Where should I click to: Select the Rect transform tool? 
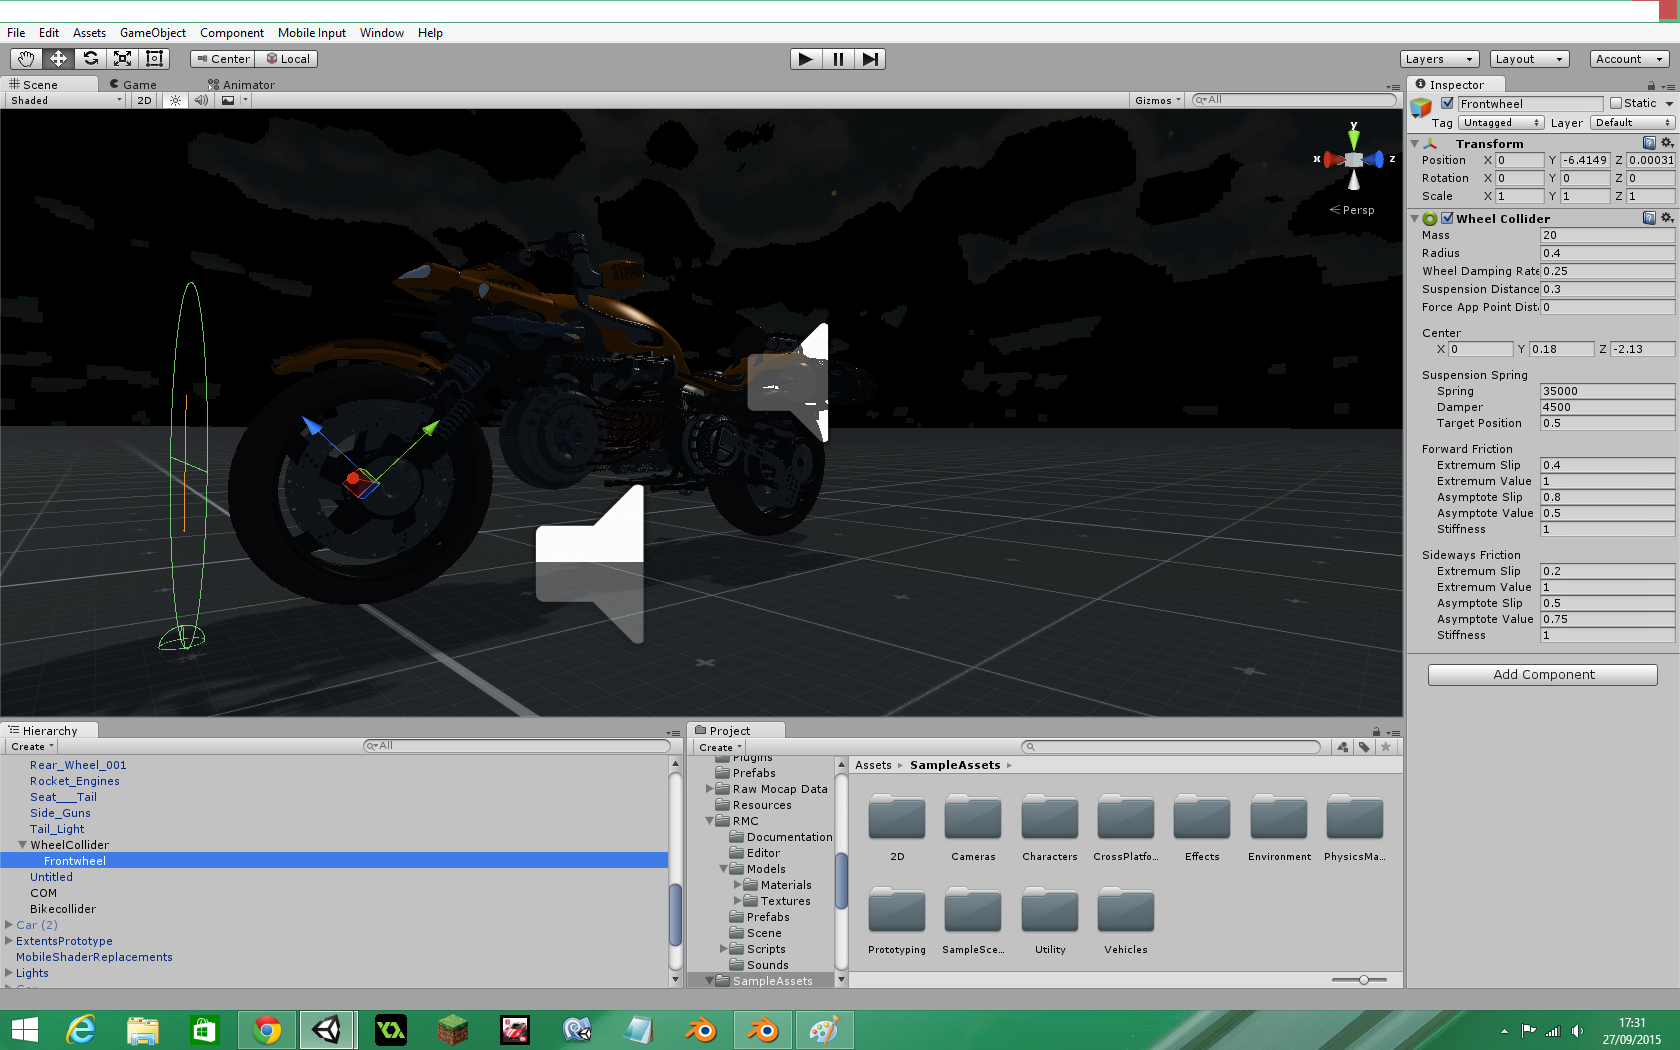pos(154,59)
